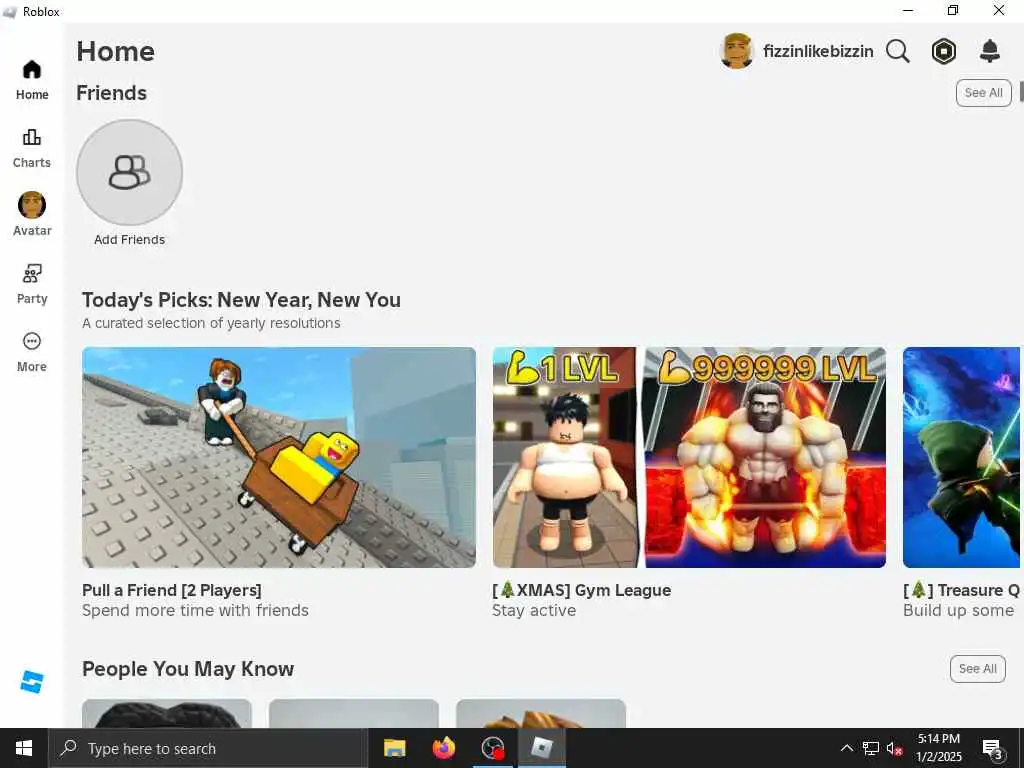
Task: Open the Gym League game thumbnail
Action: pos(690,457)
